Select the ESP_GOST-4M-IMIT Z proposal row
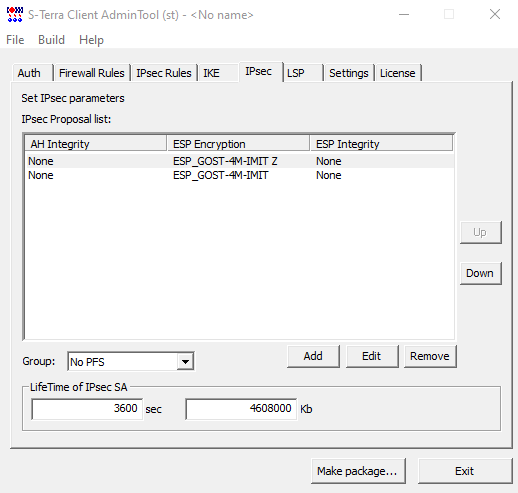This screenshot has width=518, height=493. pyautogui.click(x=239, y=161)
